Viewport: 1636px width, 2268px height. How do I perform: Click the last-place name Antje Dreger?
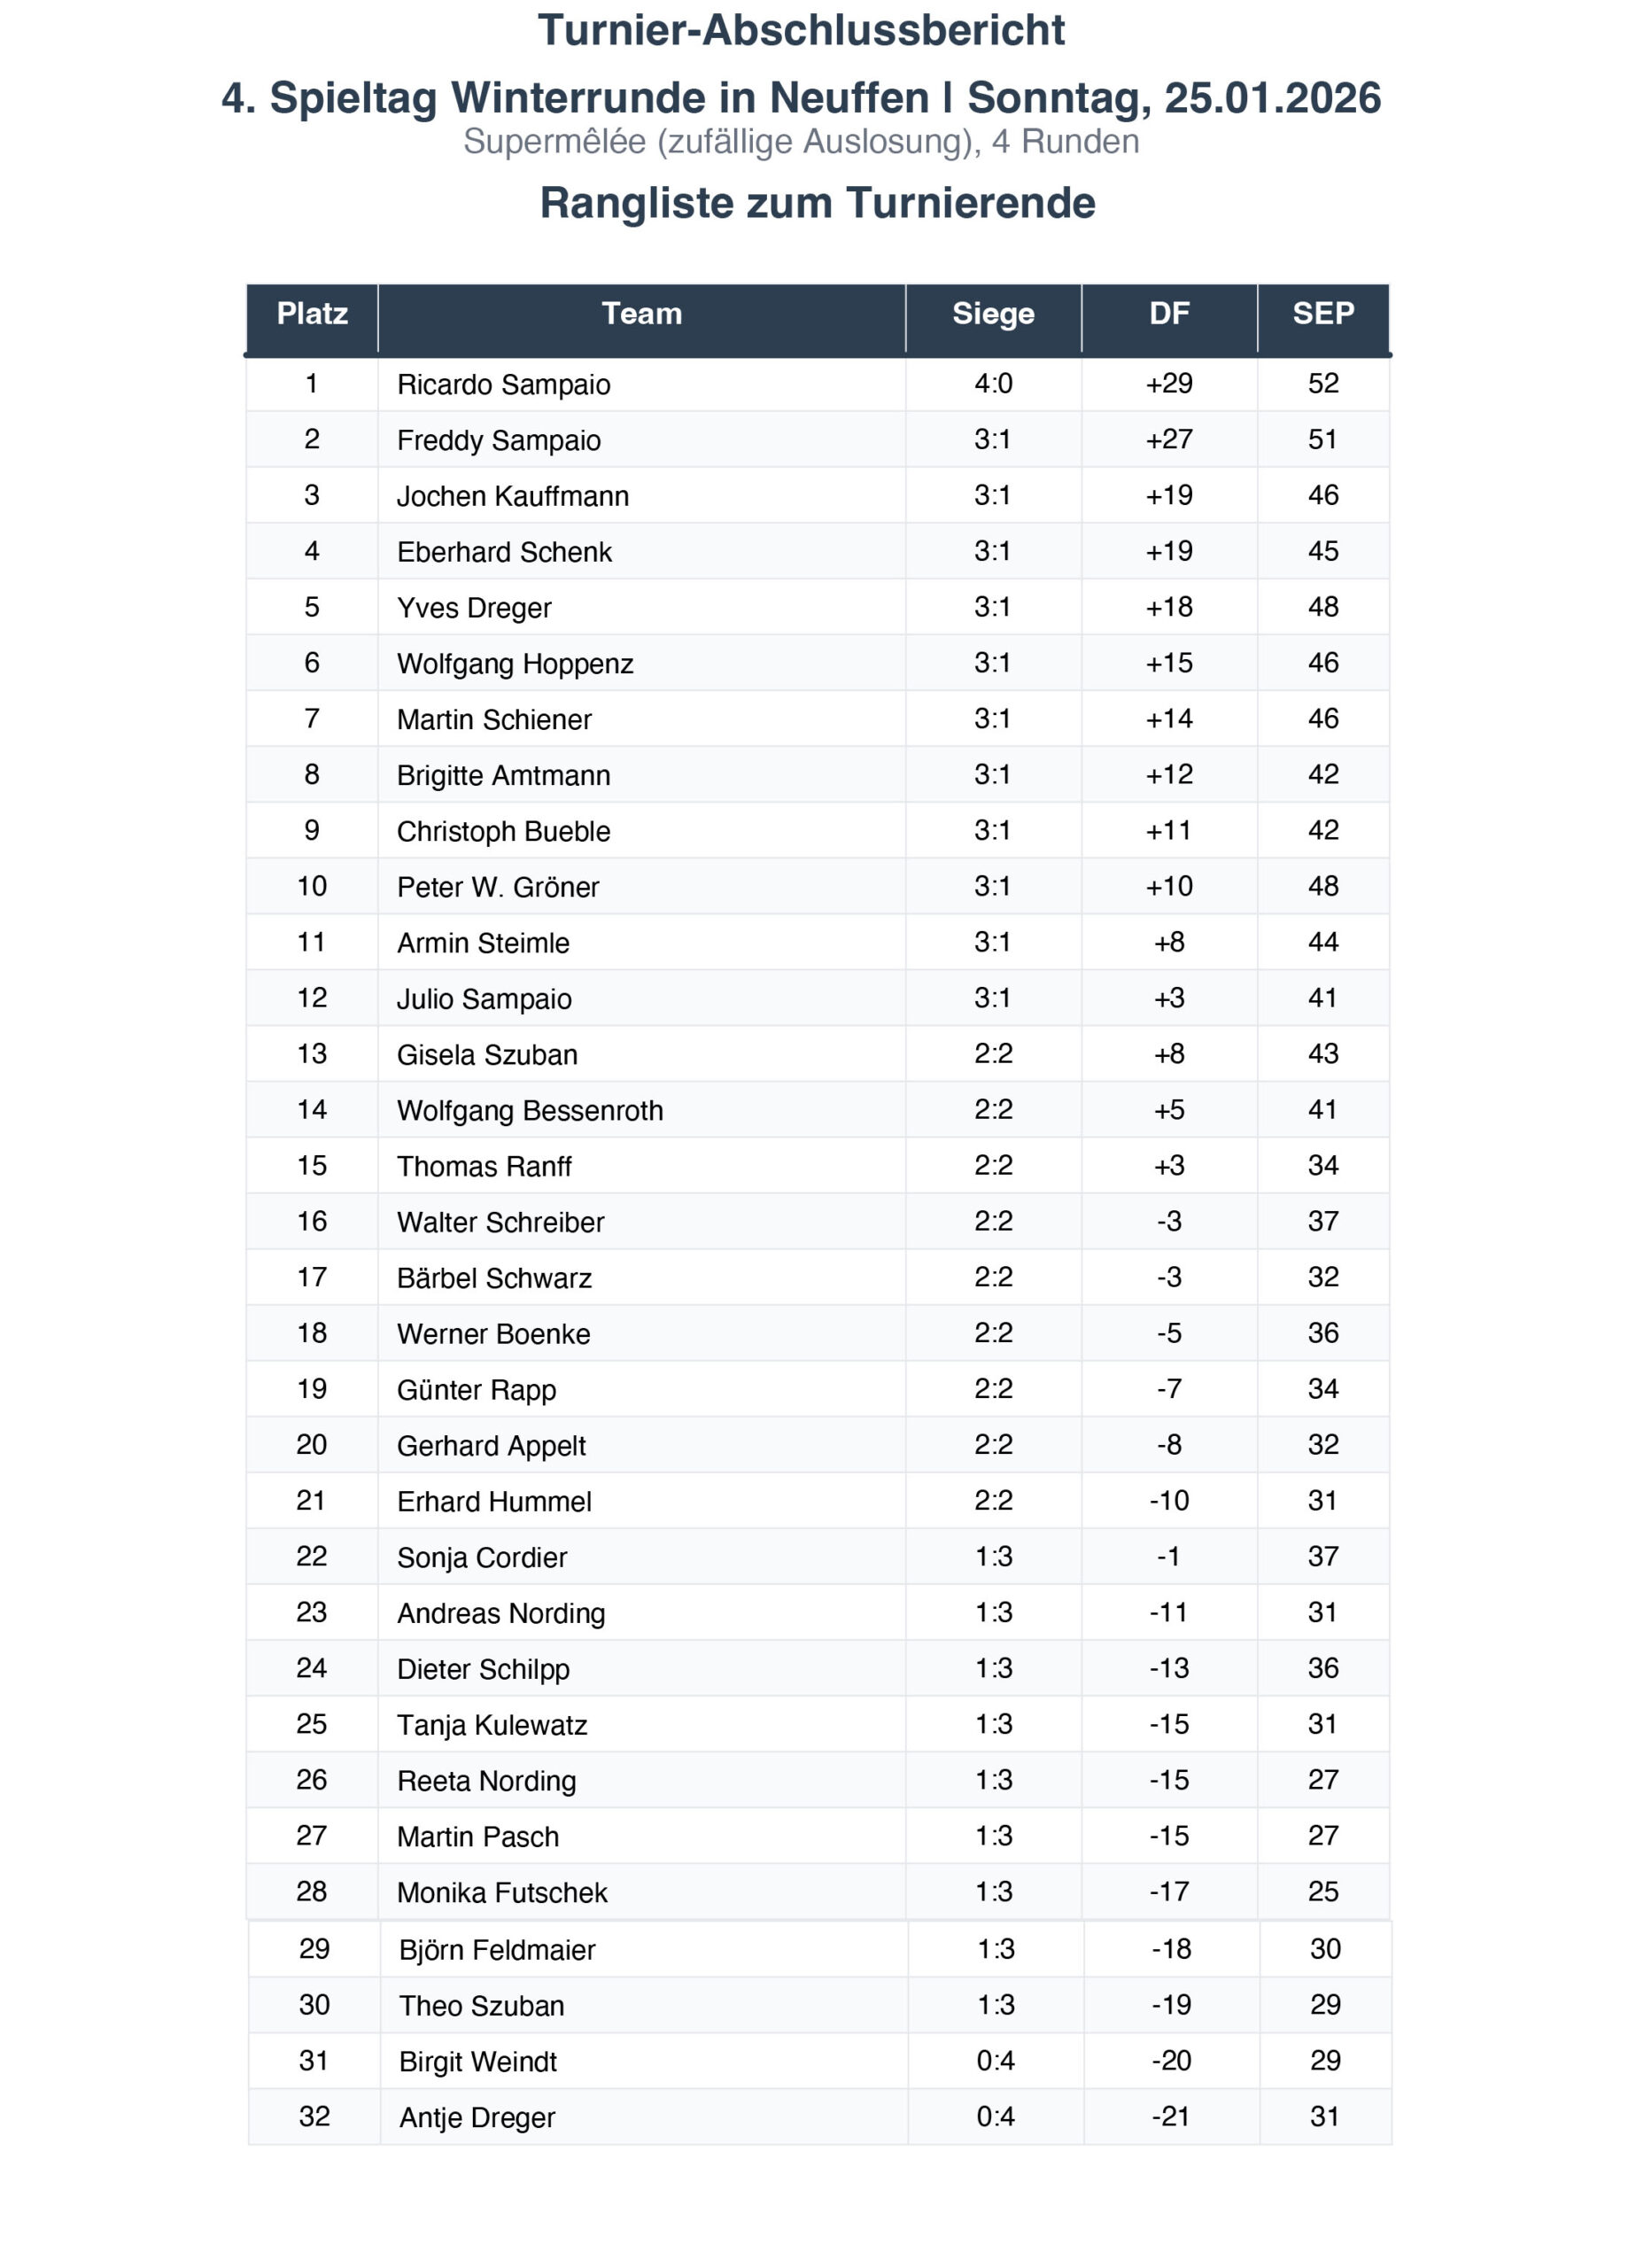[477, 2118]
